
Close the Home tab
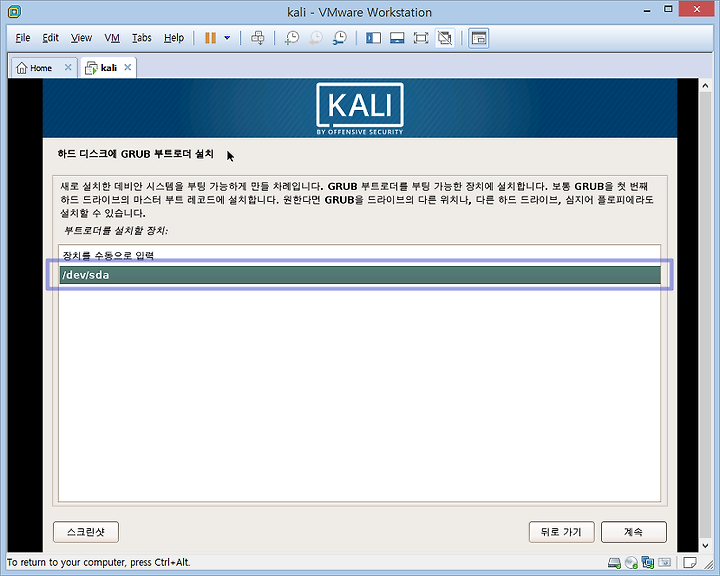[x=68, y=68]
